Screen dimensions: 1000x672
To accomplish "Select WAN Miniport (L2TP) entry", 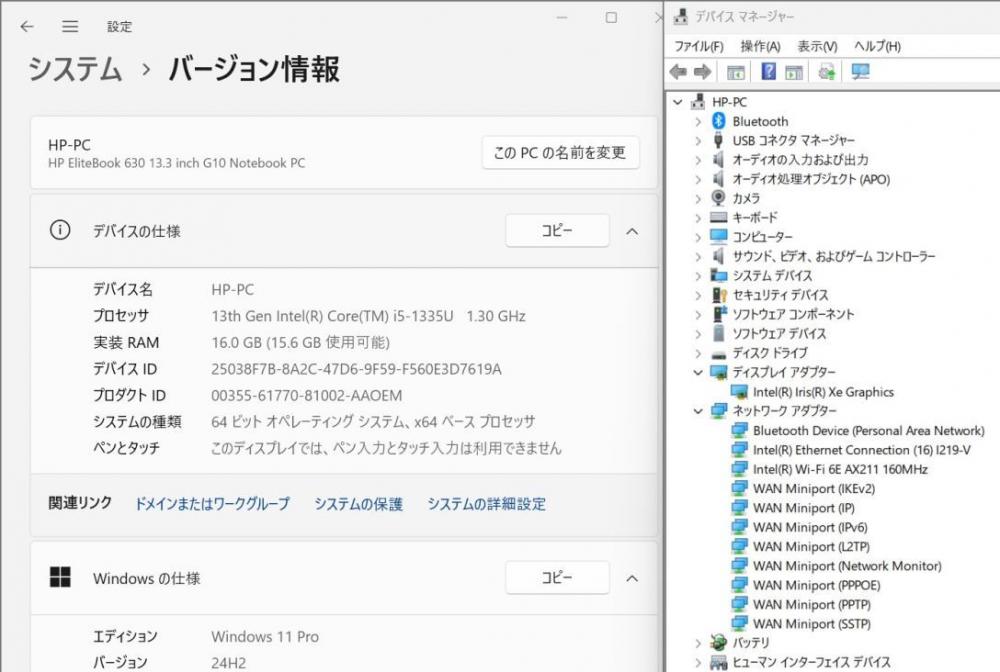I will (x=811, y=546).
